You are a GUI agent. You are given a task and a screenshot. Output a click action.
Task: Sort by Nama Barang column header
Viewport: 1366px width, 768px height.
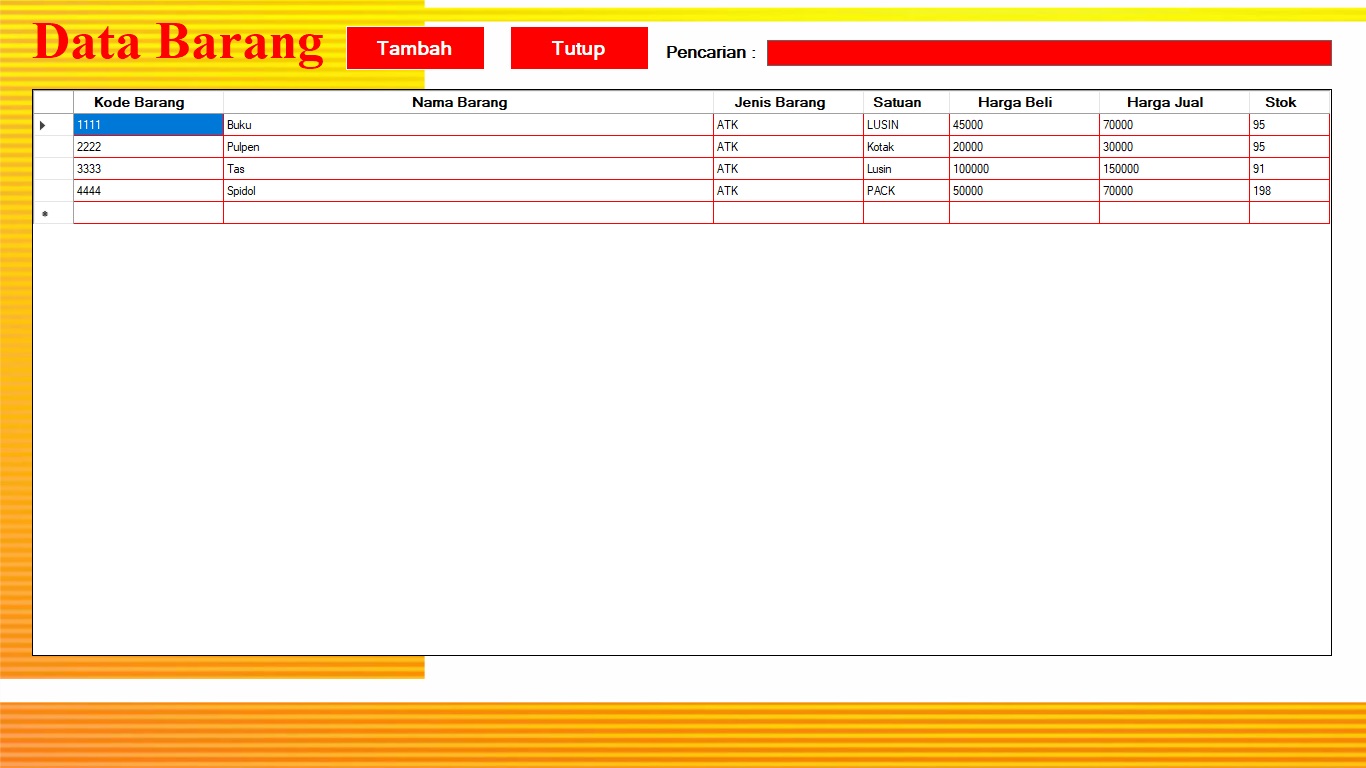point(468,102)
